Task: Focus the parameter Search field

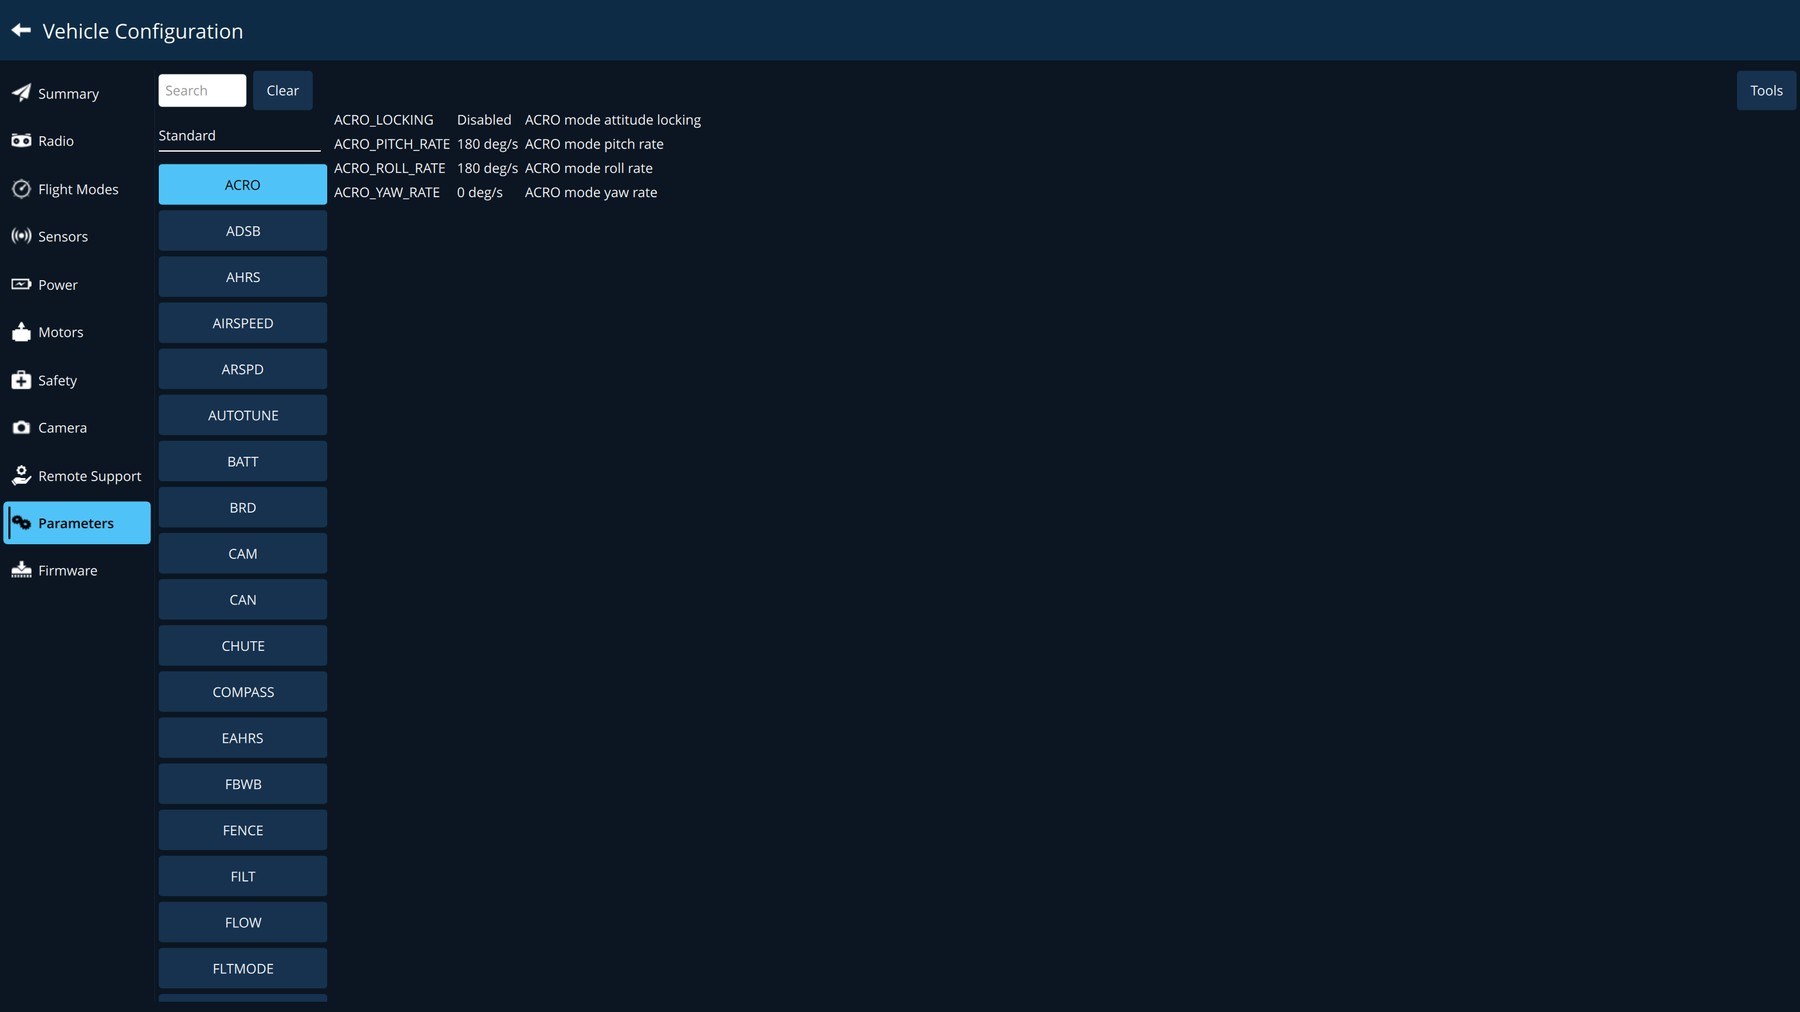Action: point(202,90)
